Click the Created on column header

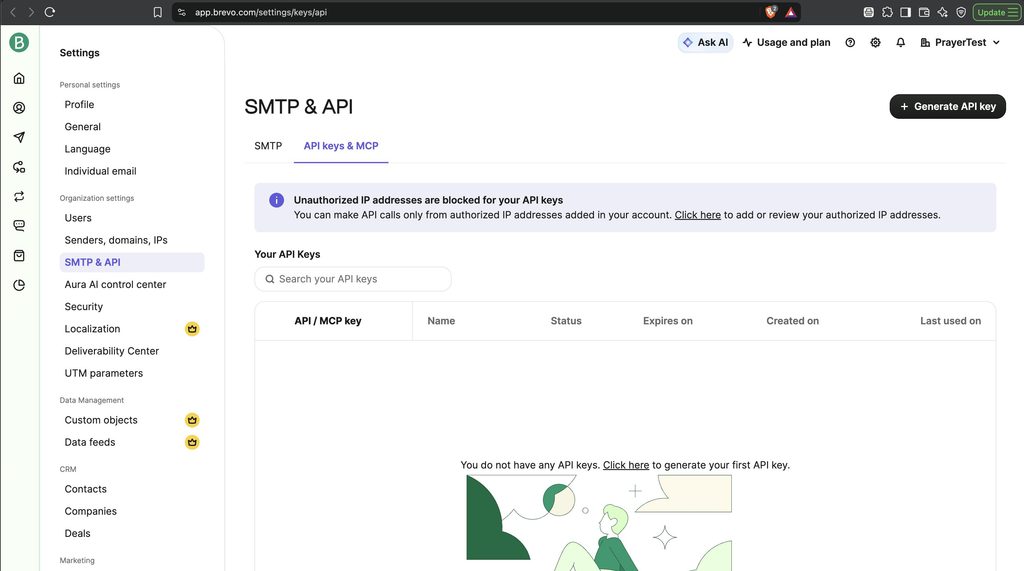click(792, 321)
